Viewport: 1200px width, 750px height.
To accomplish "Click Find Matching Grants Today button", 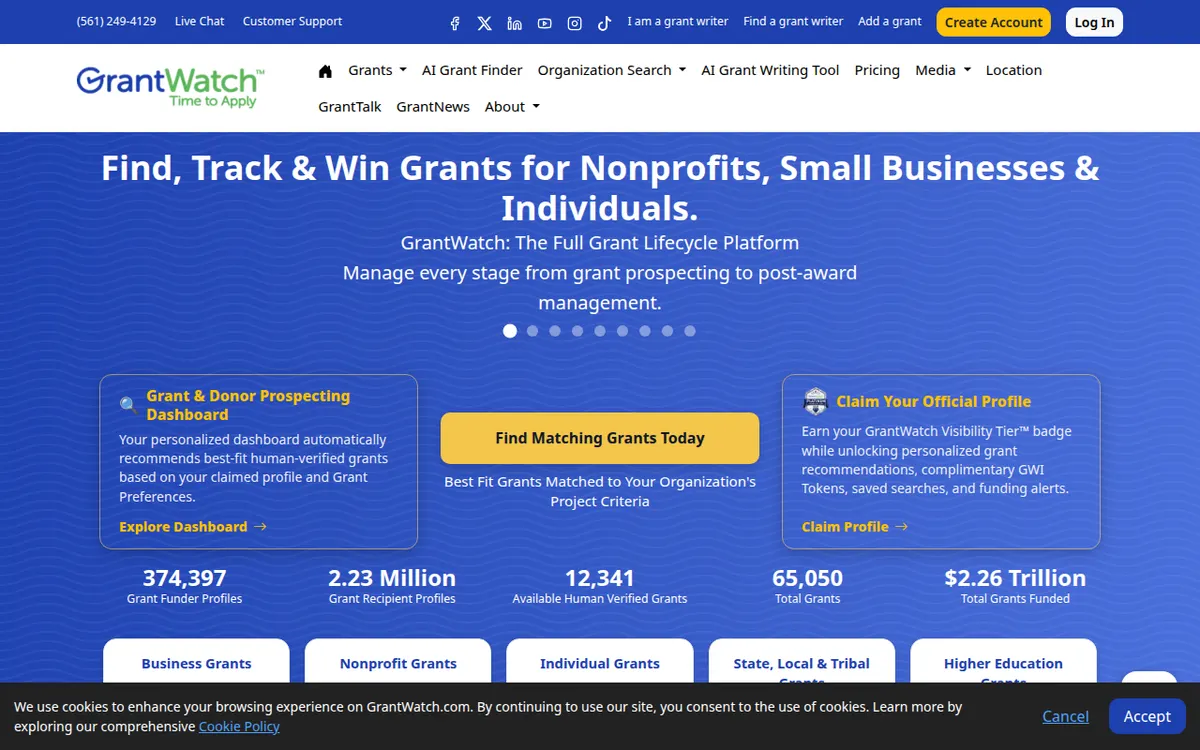I will 600,438.
